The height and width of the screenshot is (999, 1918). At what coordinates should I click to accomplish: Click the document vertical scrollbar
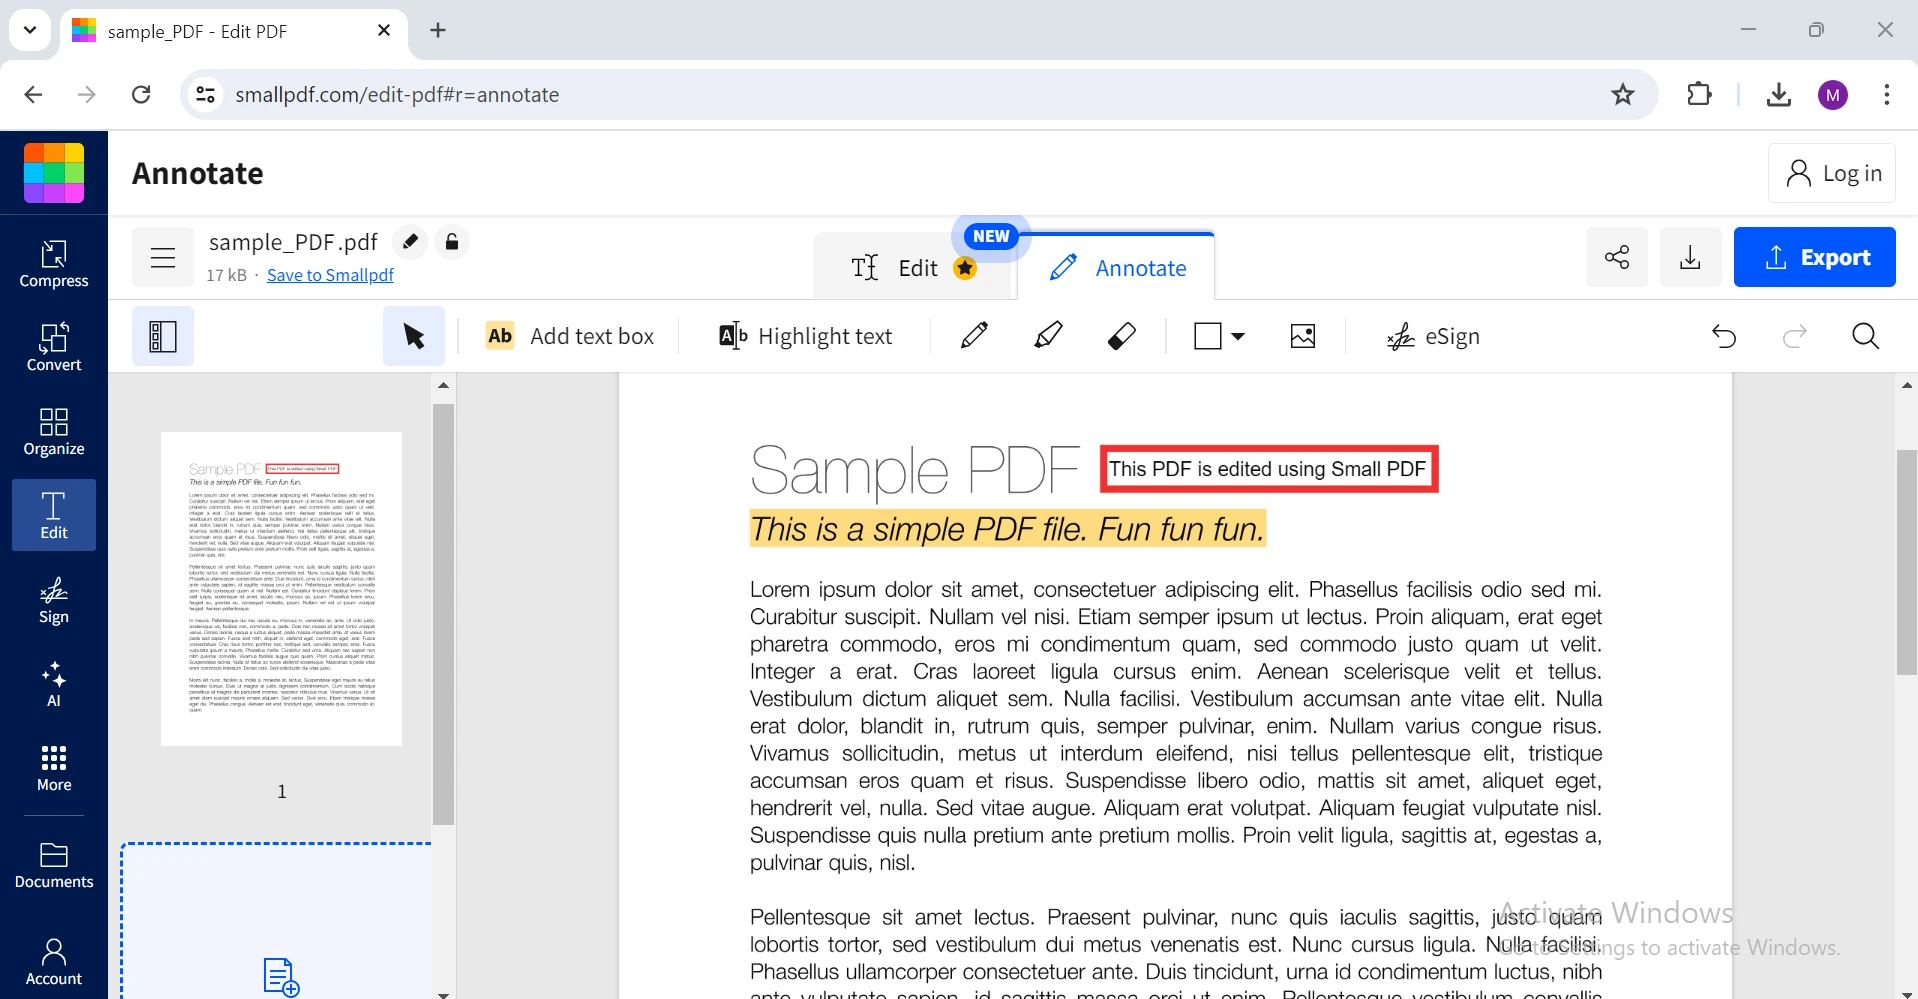(1906, 563)
